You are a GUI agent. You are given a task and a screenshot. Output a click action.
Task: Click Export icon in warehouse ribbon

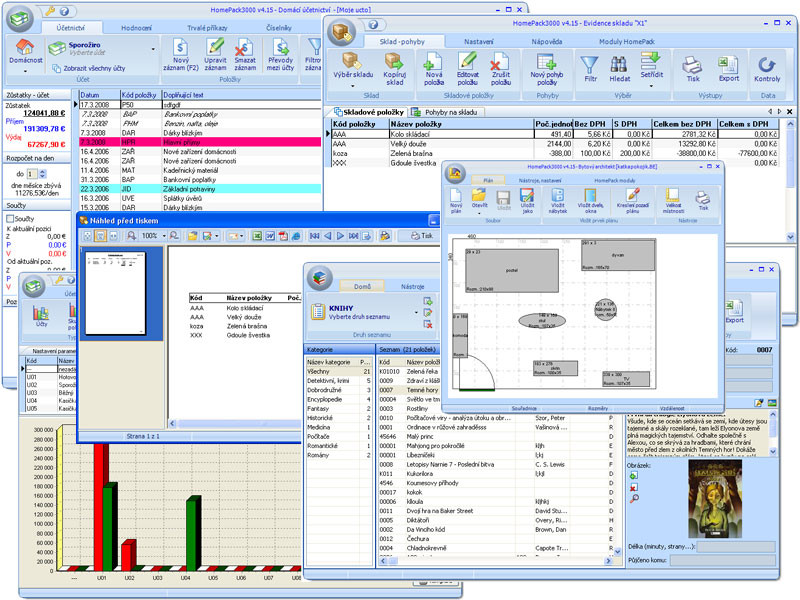pos(728,65)
